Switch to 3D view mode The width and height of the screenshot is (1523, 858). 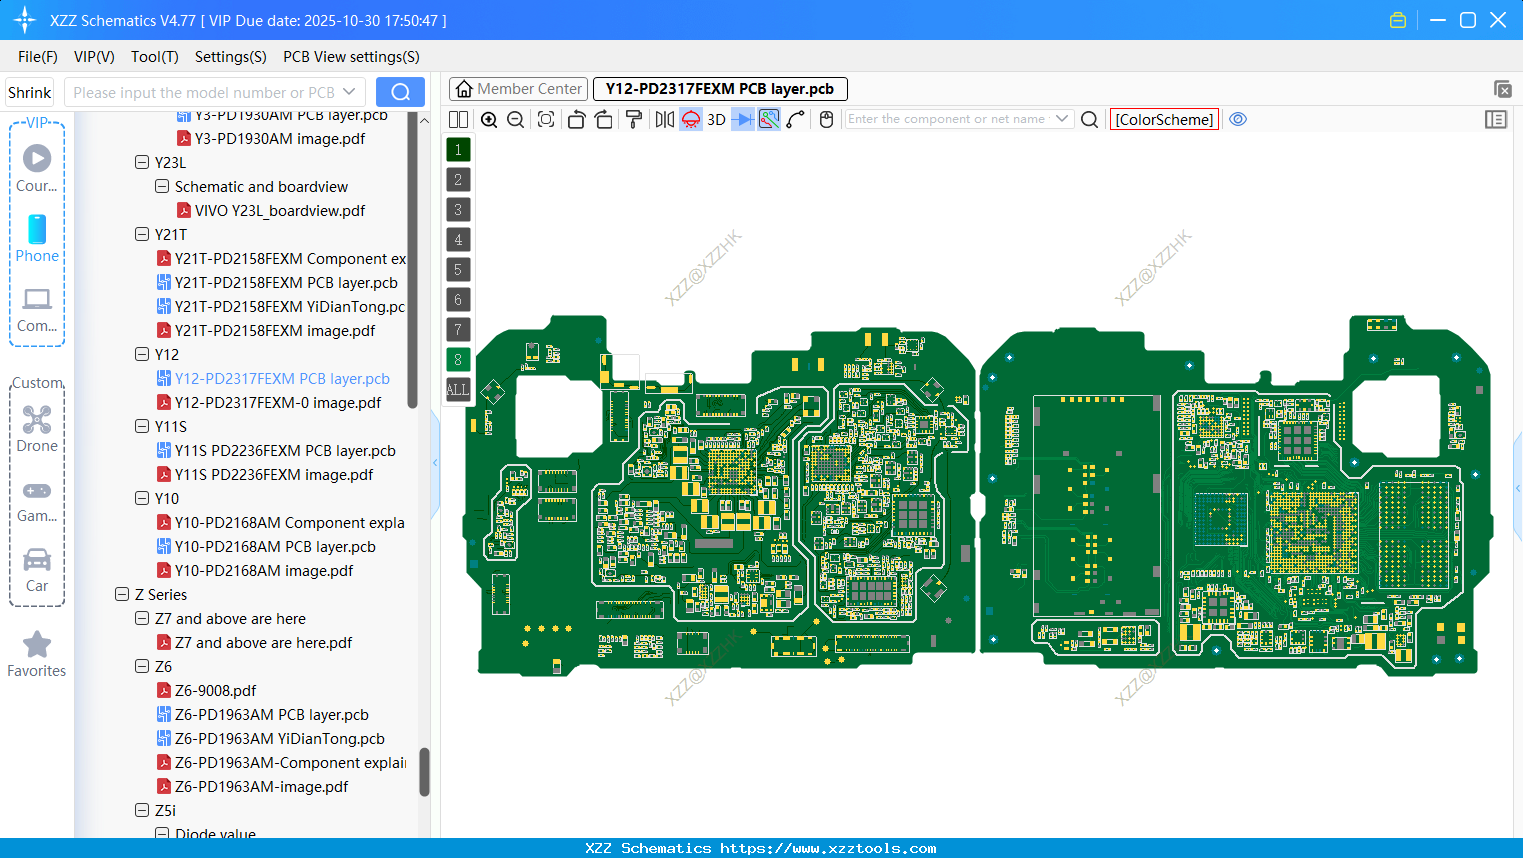(715, 119)
